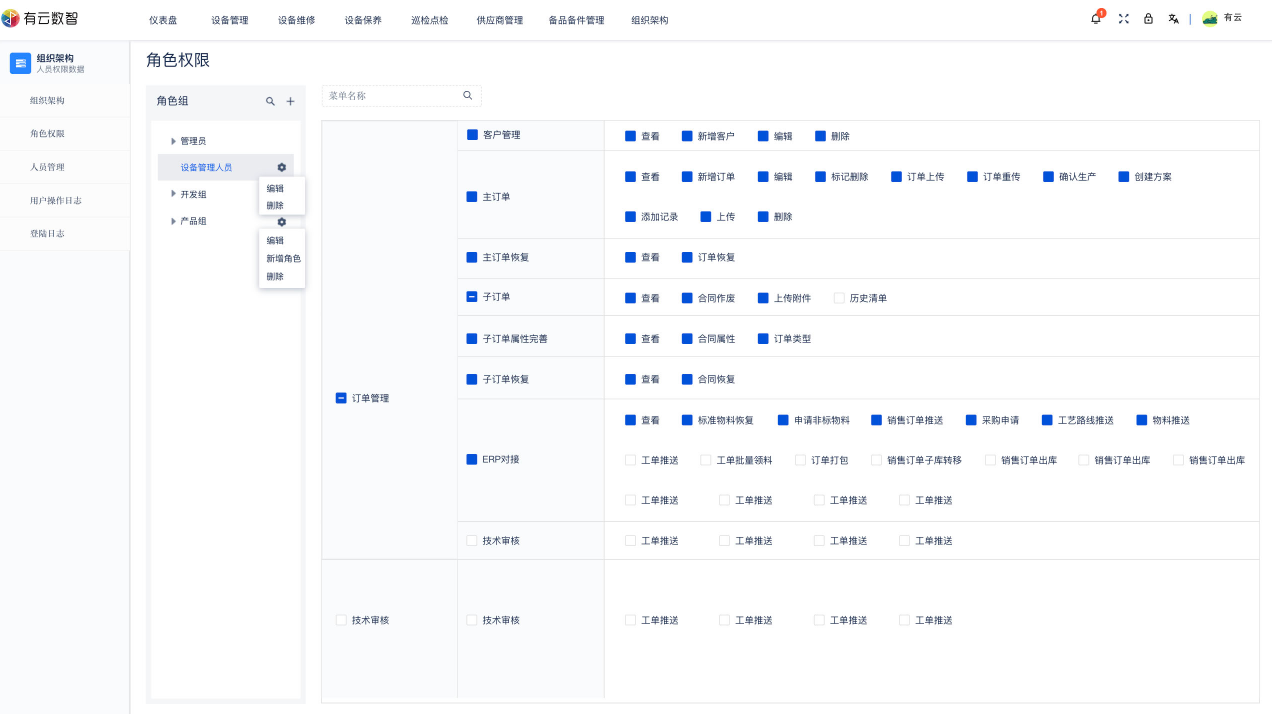Toggle the 订单管理 parent checkbox

click(341, 398)
